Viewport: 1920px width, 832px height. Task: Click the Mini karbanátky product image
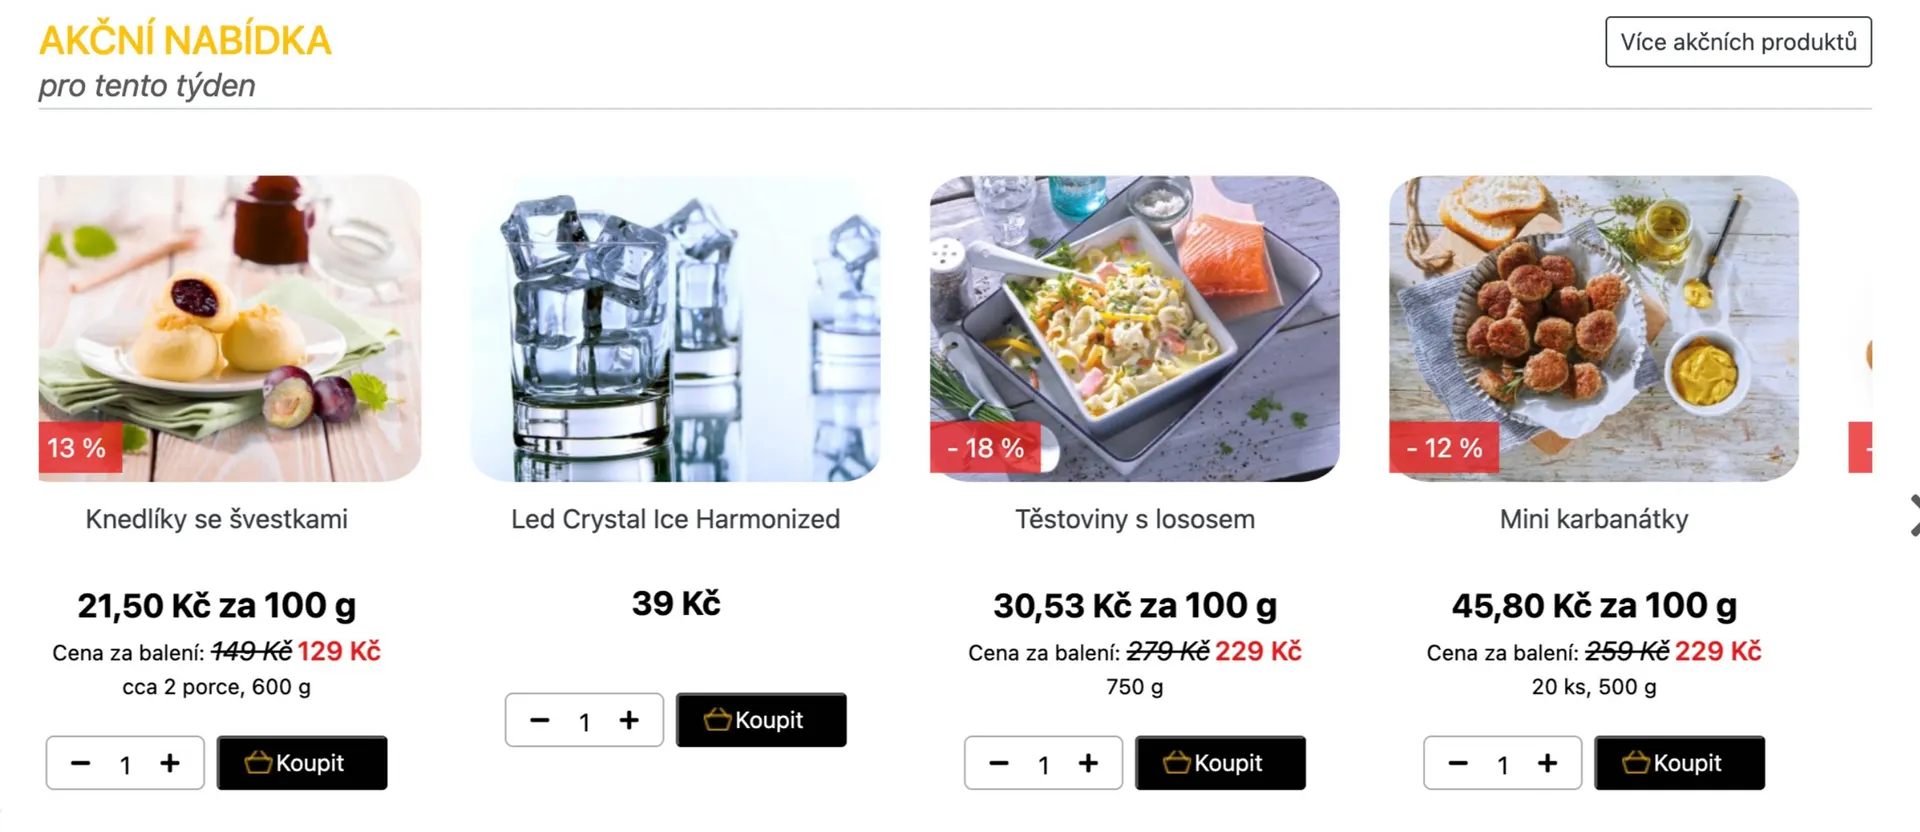pyautogui.click(x=1594, y=328)
